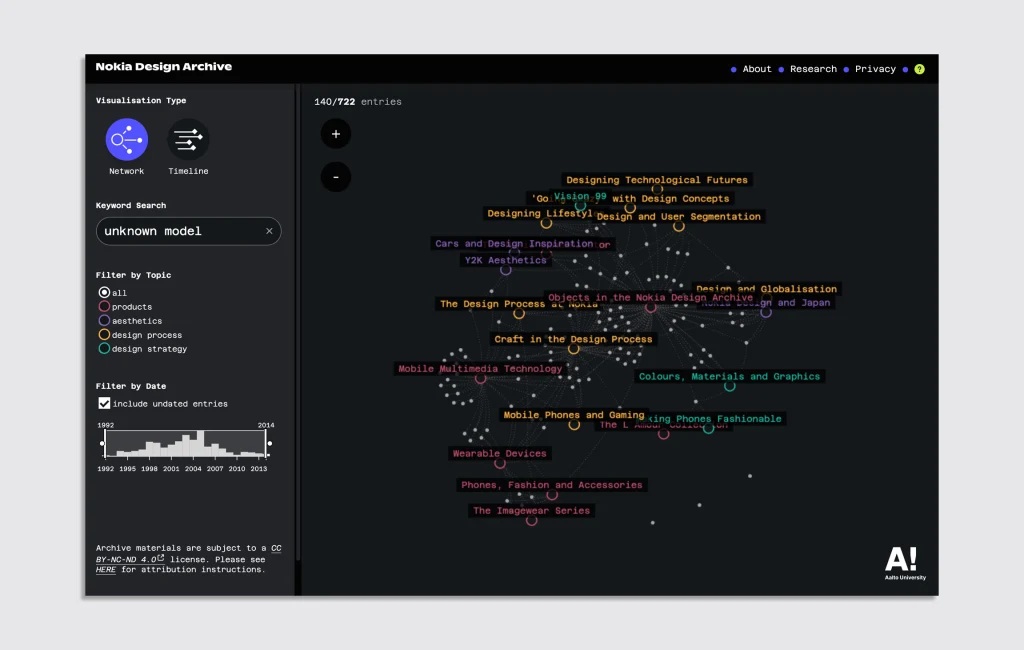1024x650 pixels.
Task: Select the 'all' topic radio button
Action: pyautogui.click(x=104, y=293)
